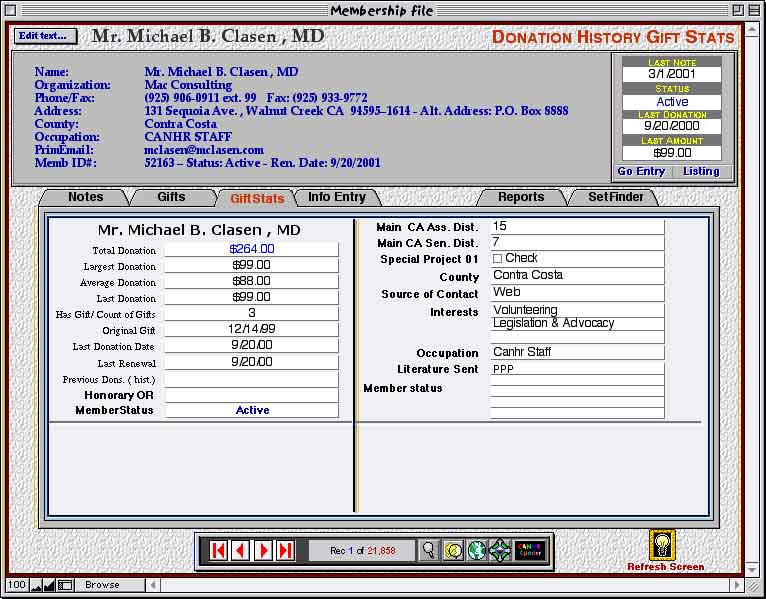The height and width of the screenshot is (599, 766).
Task: Jump to the first record
Action: click(217, 550)
